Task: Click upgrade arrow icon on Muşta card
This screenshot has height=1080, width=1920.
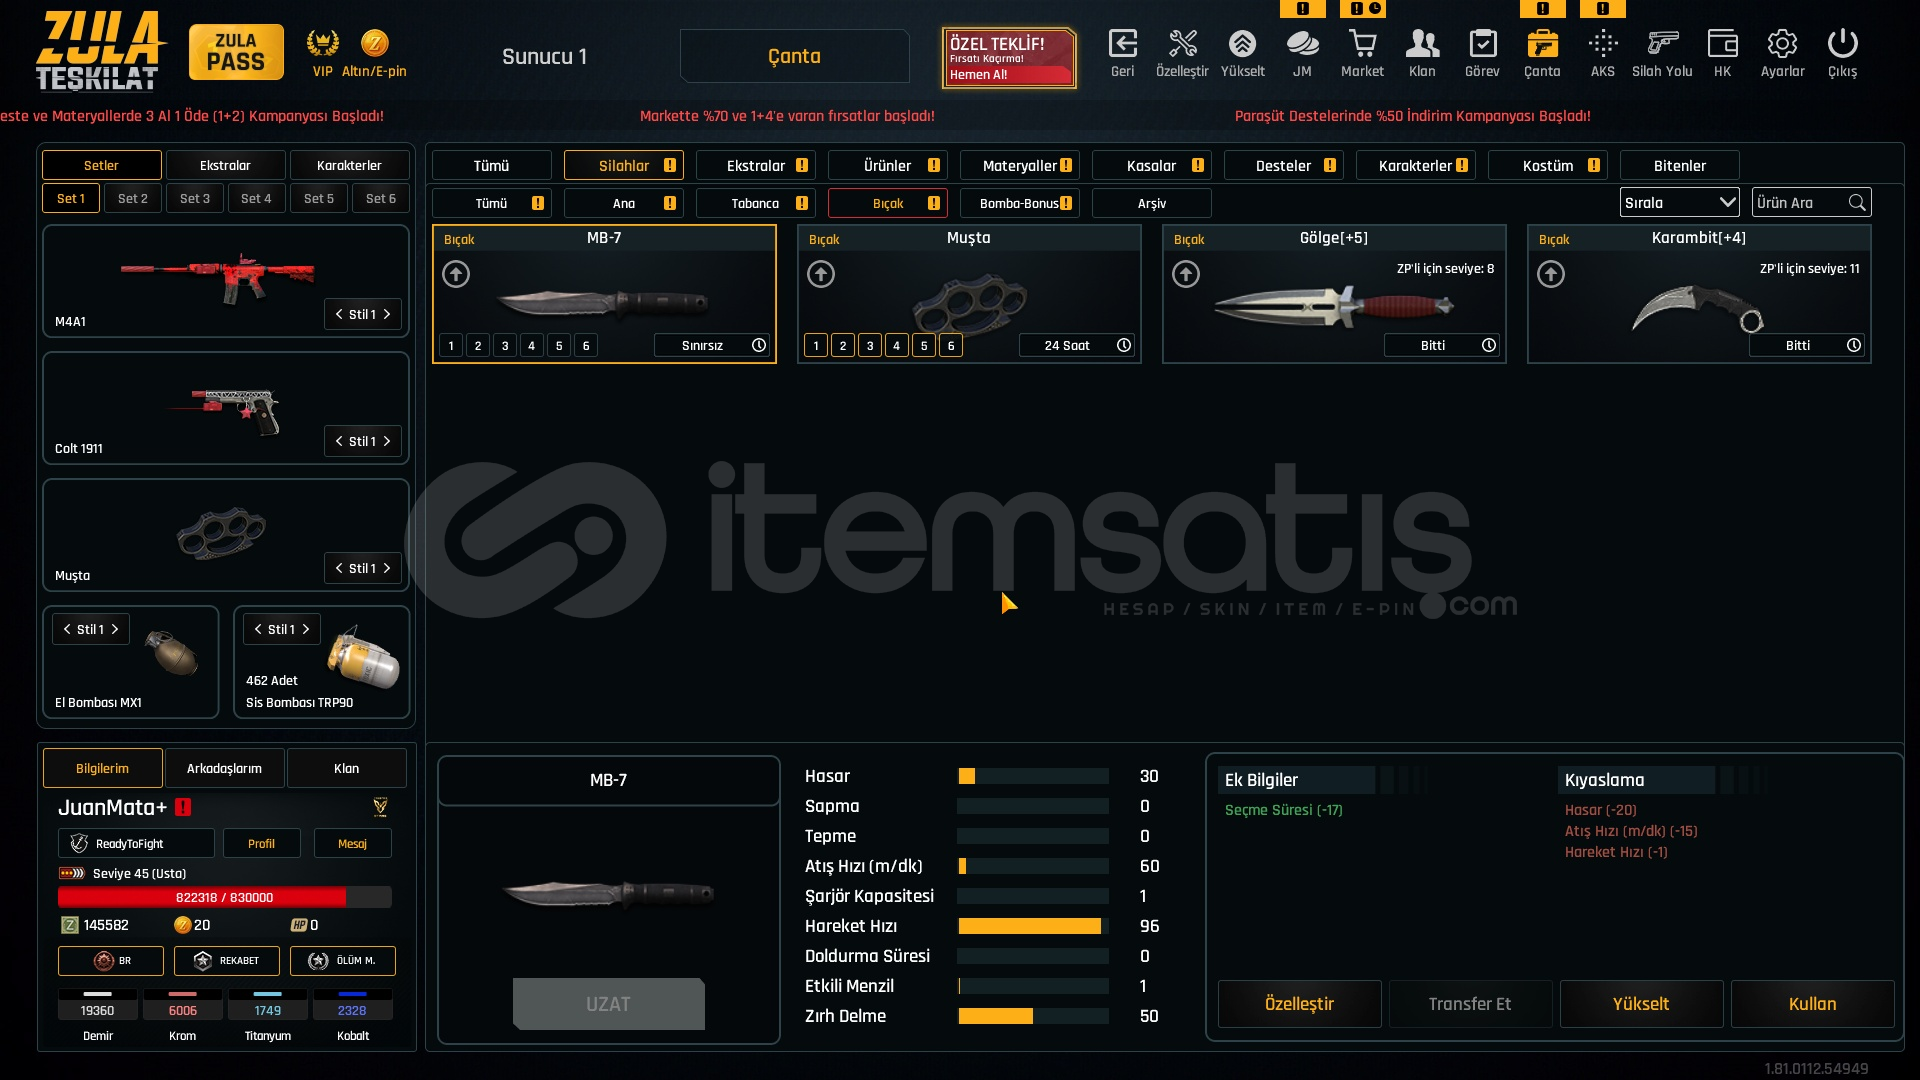Action: [x=821, y=274]
